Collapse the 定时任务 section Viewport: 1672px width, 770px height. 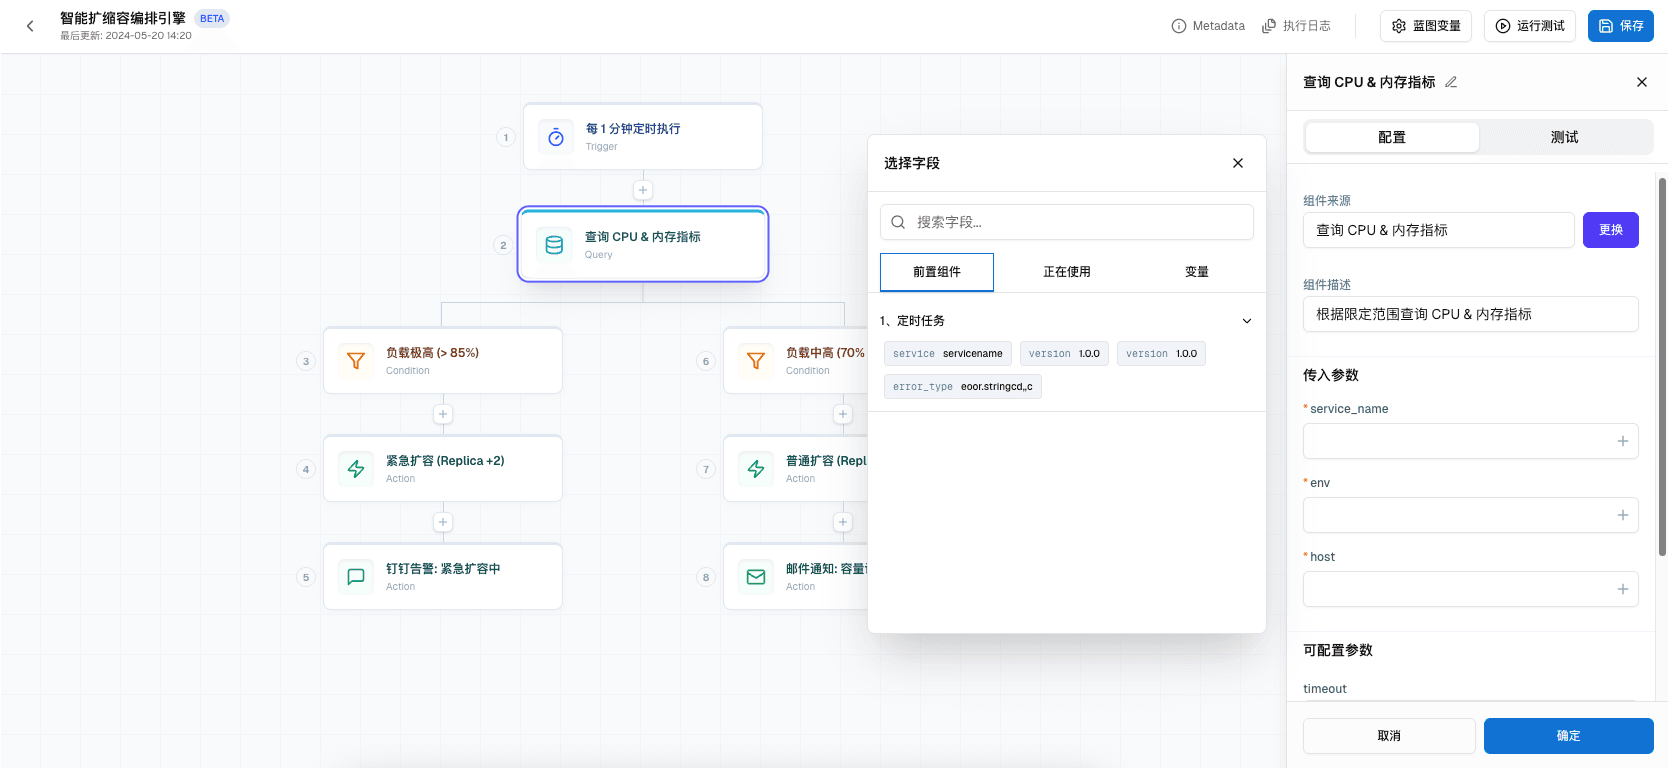(1246, 321)
